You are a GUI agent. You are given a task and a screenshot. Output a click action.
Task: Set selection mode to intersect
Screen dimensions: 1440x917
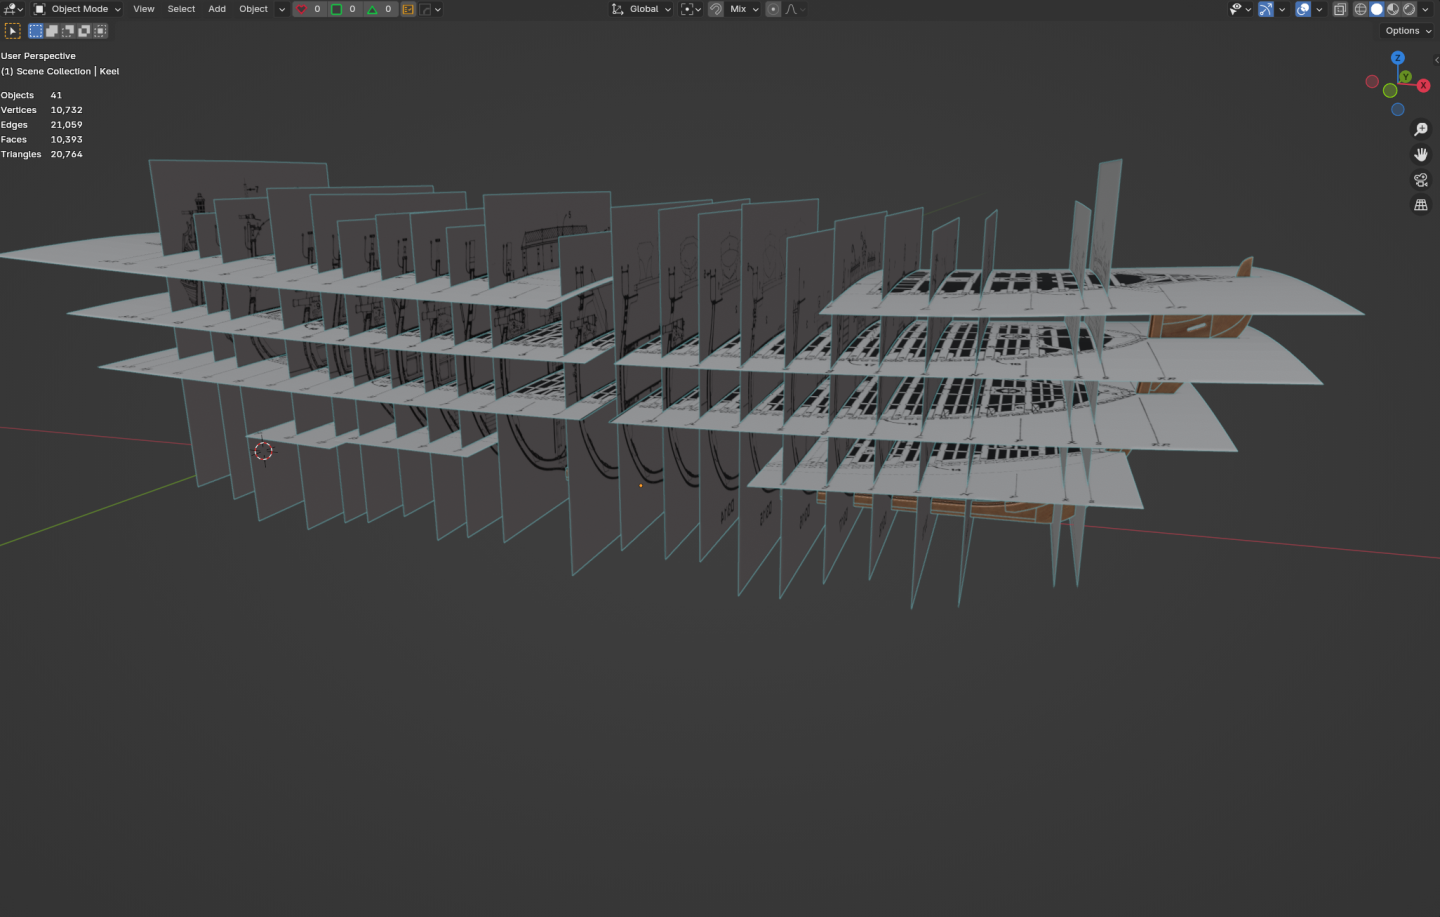pyautogui.click(x=100, y=31)
